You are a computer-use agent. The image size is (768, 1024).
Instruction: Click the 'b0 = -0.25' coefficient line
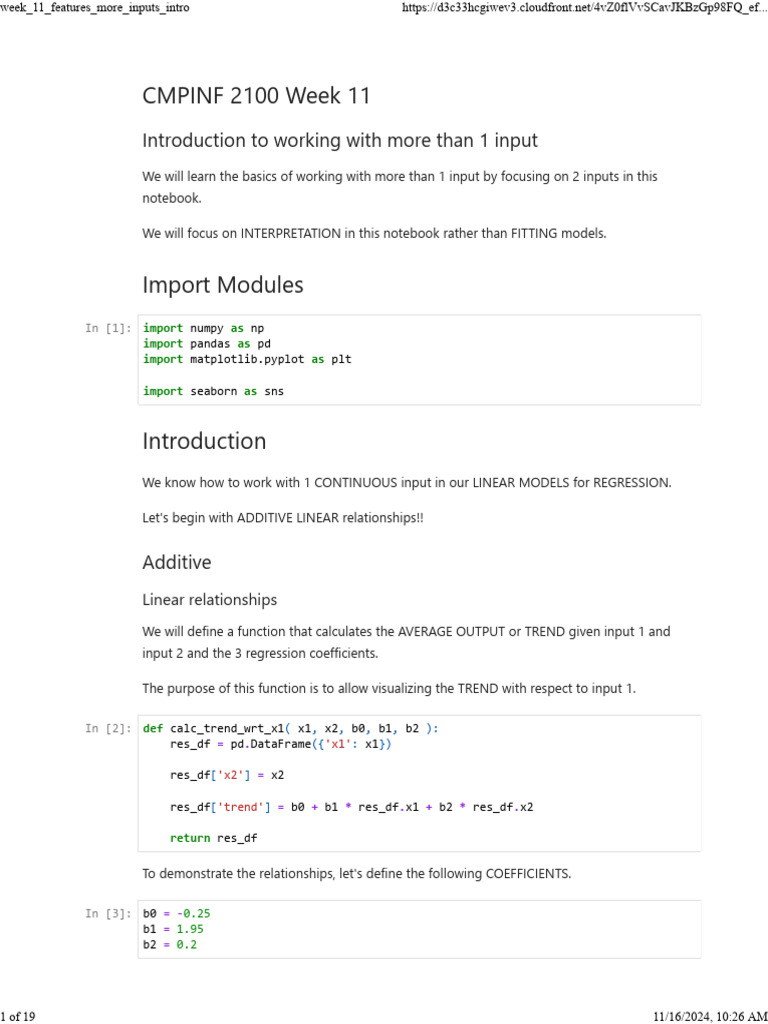pos(177,913)
